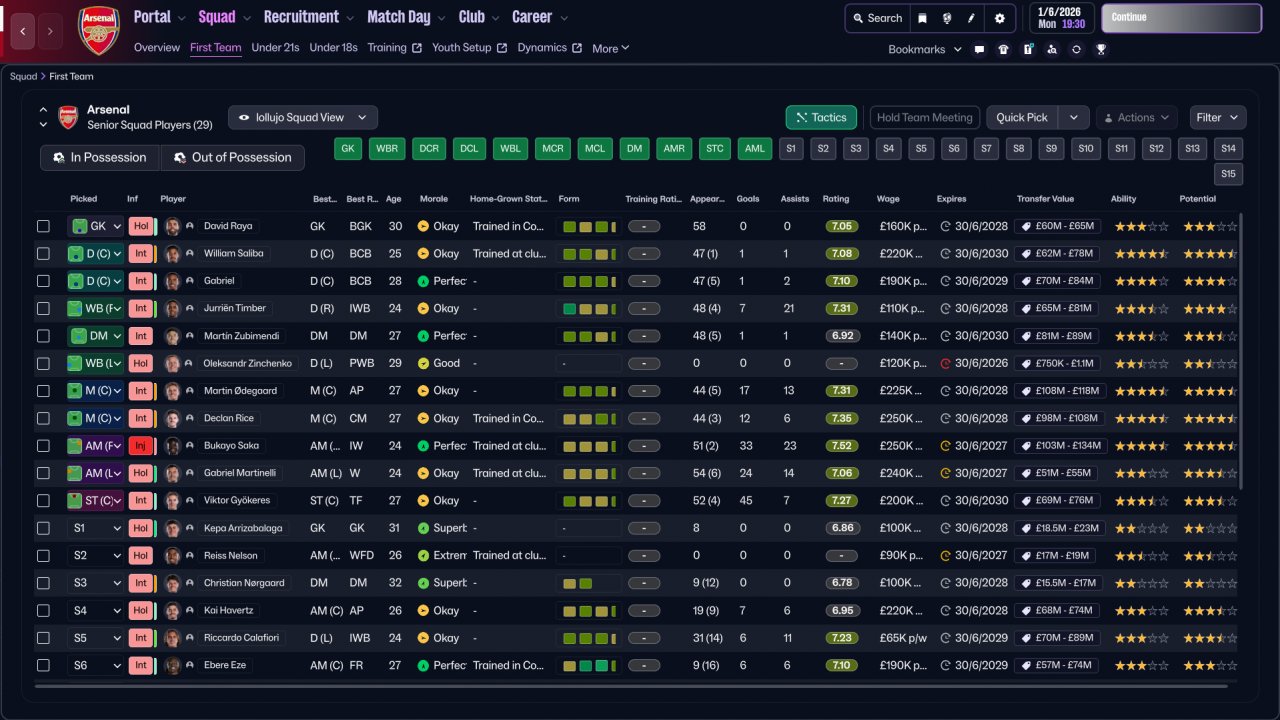Open David Raya's GK picked position dropdown
1280x720 pixels.
pos(96,226)
